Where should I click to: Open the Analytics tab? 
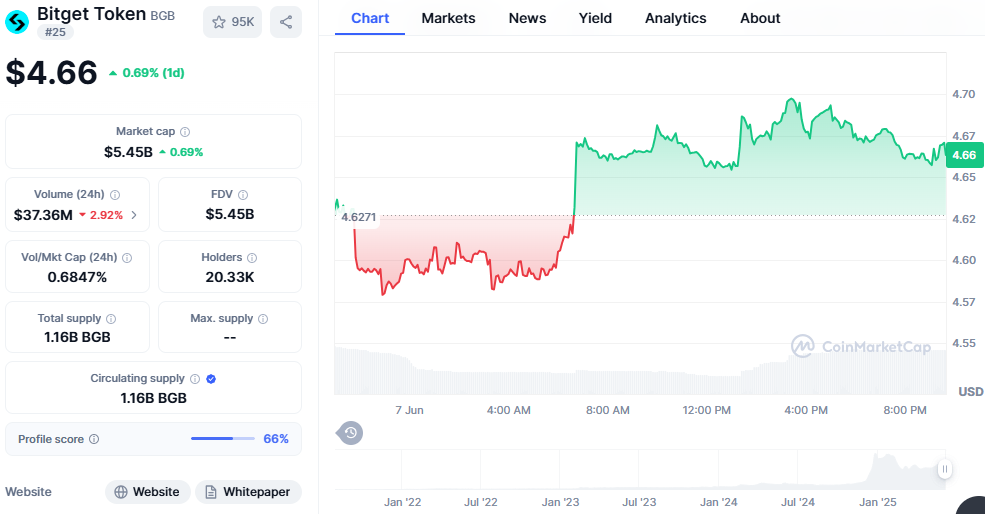point(676,18)
